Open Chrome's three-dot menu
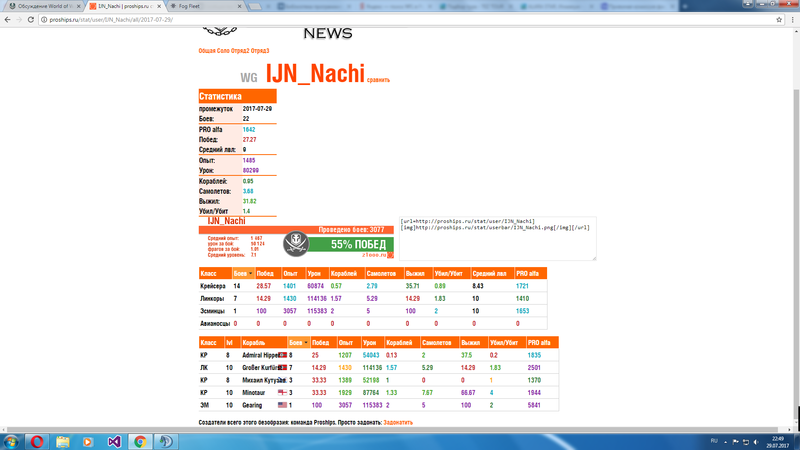This screenshot has height=450, width=800. tap(792, 19)
